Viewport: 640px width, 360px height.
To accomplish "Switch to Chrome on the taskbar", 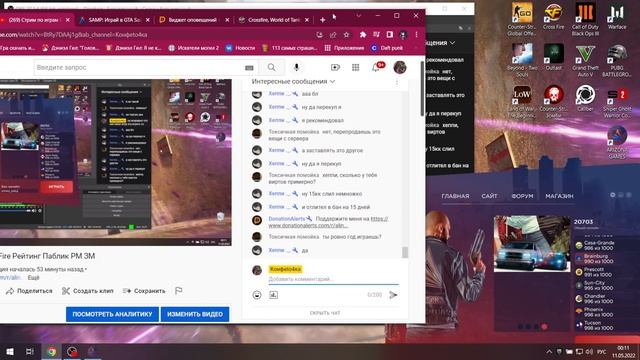I will (x=51, y=351).
